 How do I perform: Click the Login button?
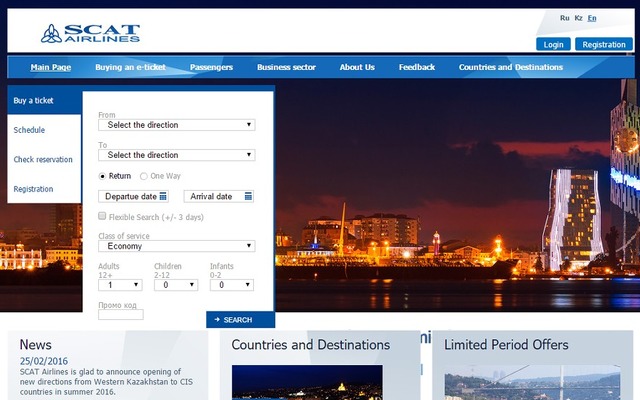(x=553, y=44)
